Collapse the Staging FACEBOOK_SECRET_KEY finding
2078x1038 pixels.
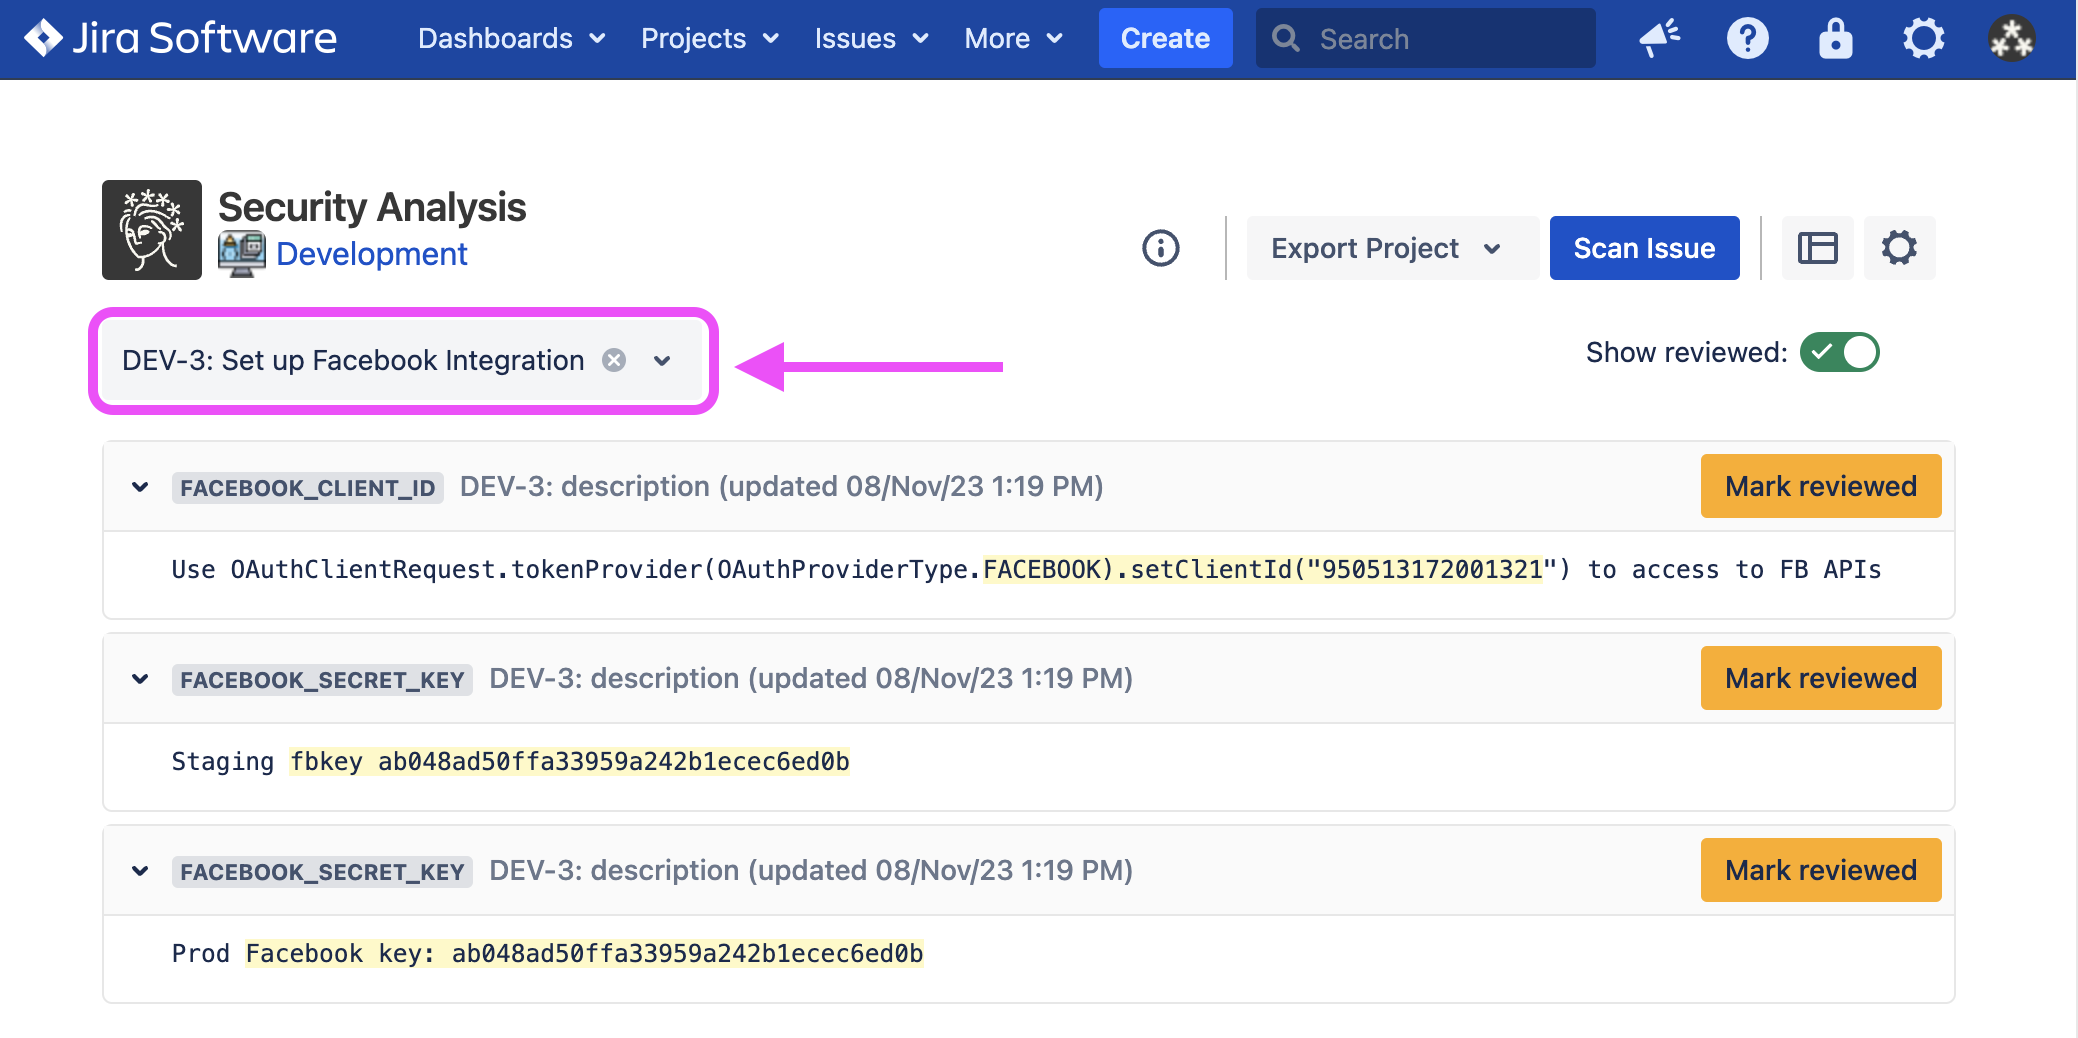click(x=140, y=679)
